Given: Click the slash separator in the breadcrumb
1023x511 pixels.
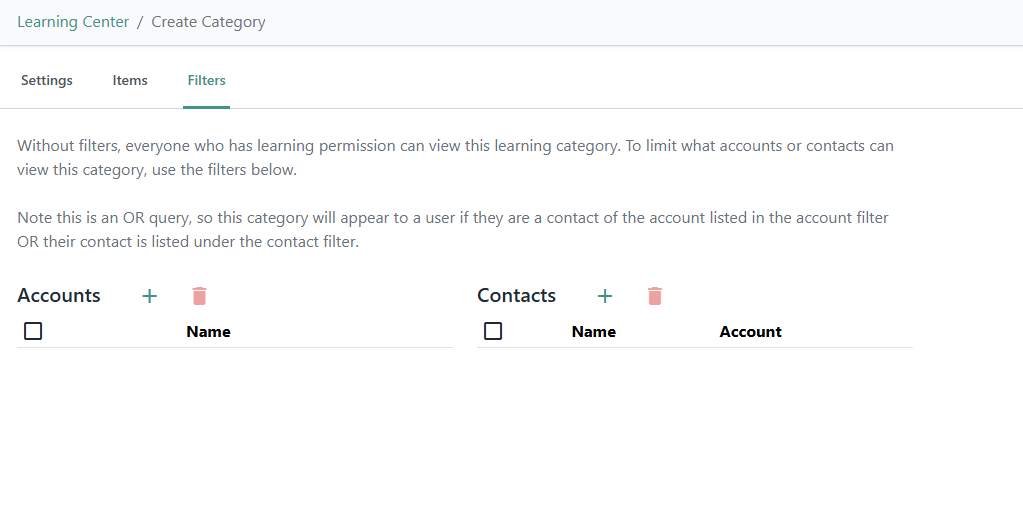Looking at the screenshot, I should coord(140,22).
